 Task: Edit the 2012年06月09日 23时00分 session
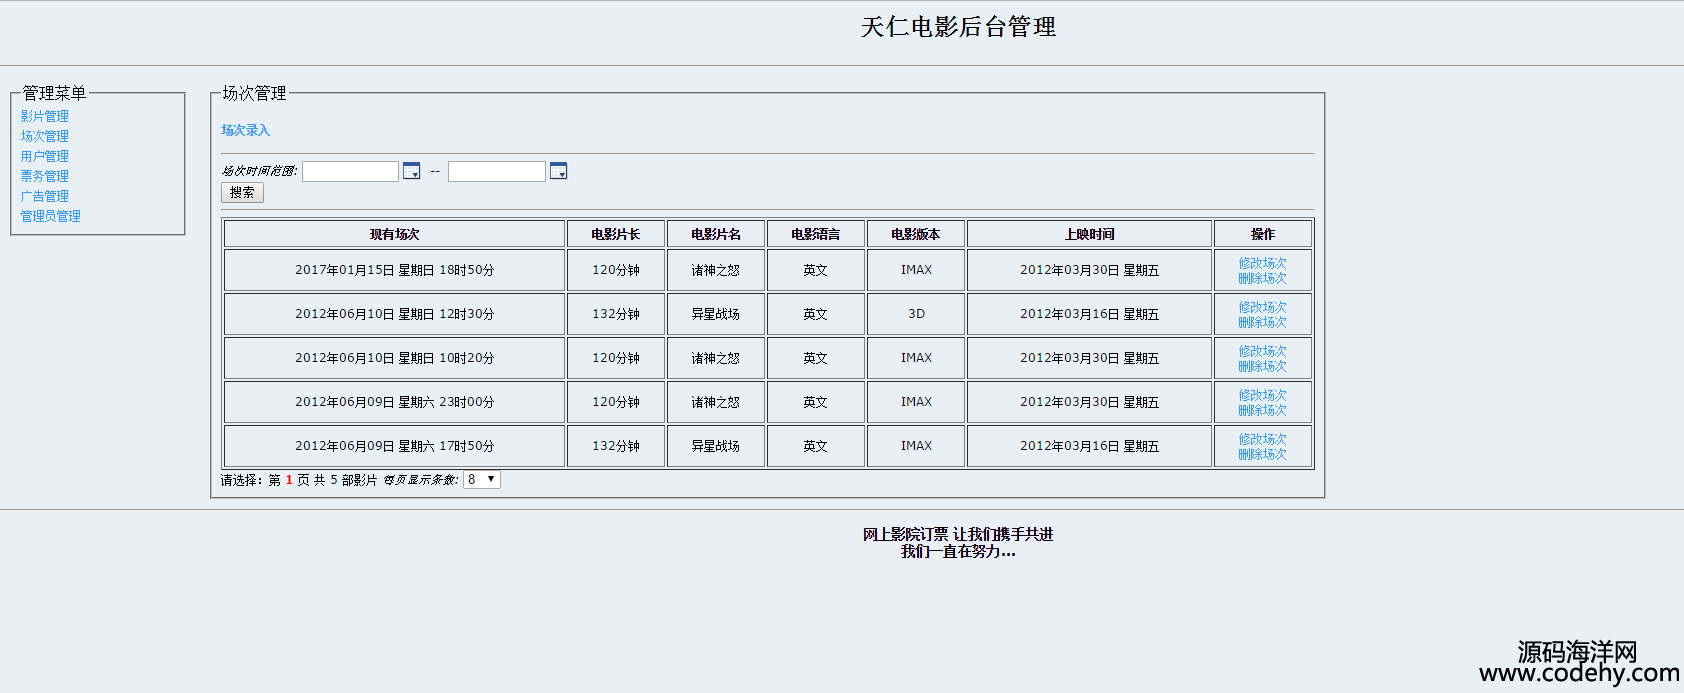click(x=1262, y=395)
